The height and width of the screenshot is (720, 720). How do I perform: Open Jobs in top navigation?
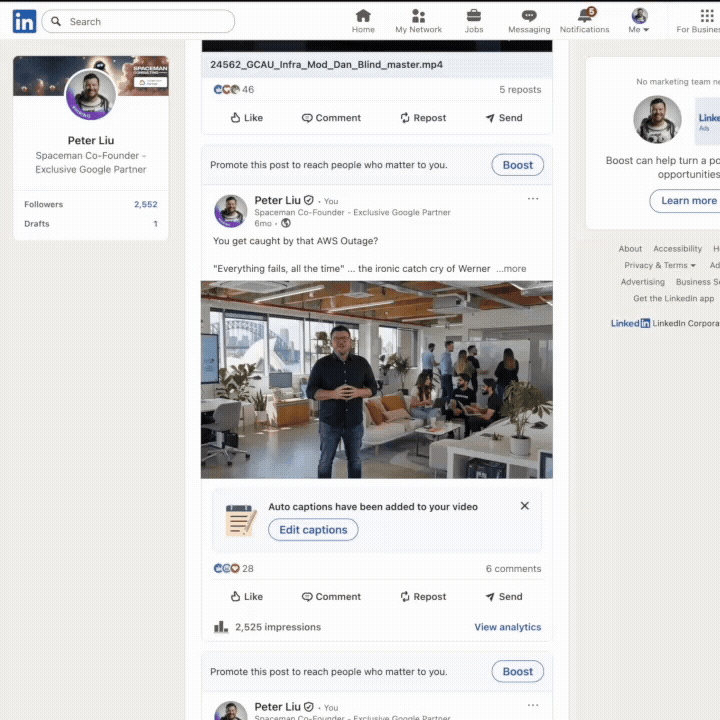(474, 22)
